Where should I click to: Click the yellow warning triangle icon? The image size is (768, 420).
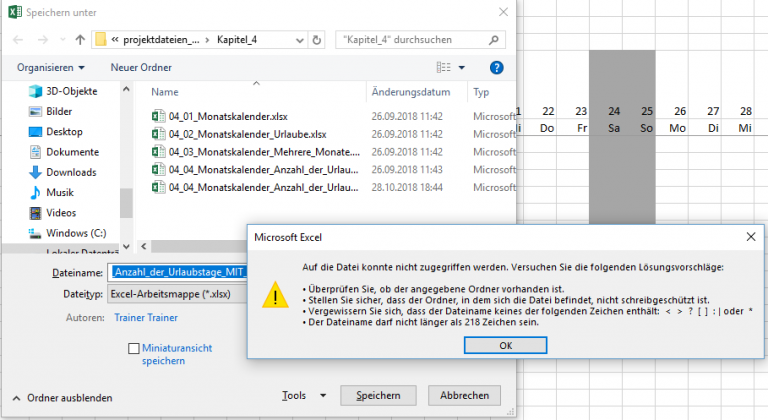[x=275, y=295]
